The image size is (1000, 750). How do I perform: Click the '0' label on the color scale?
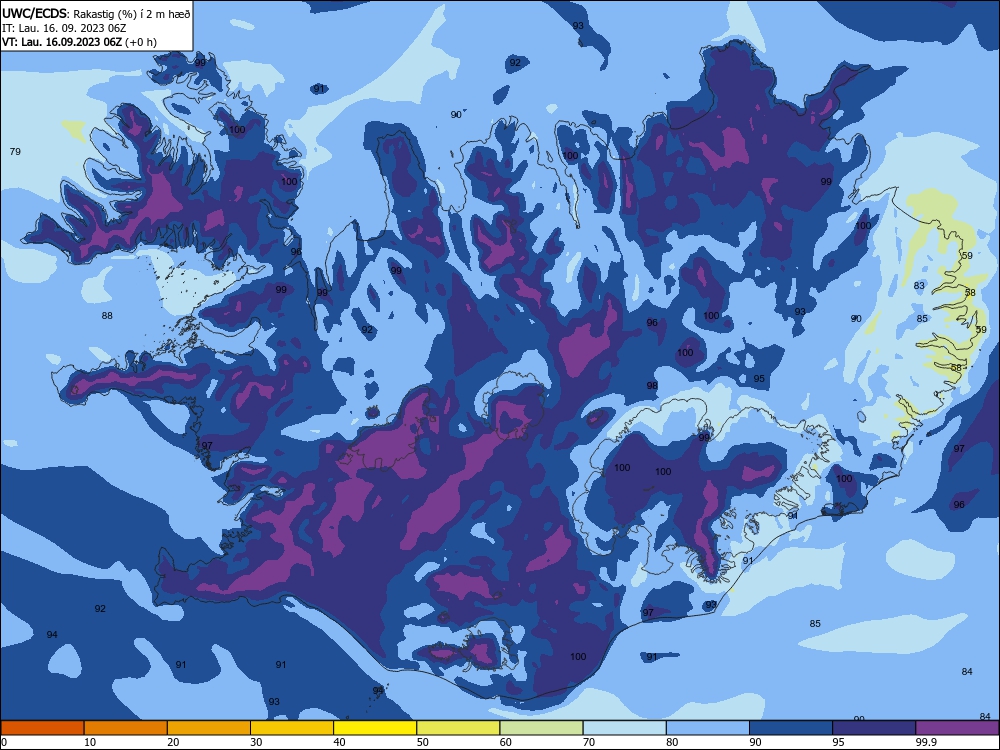(4, 742)
